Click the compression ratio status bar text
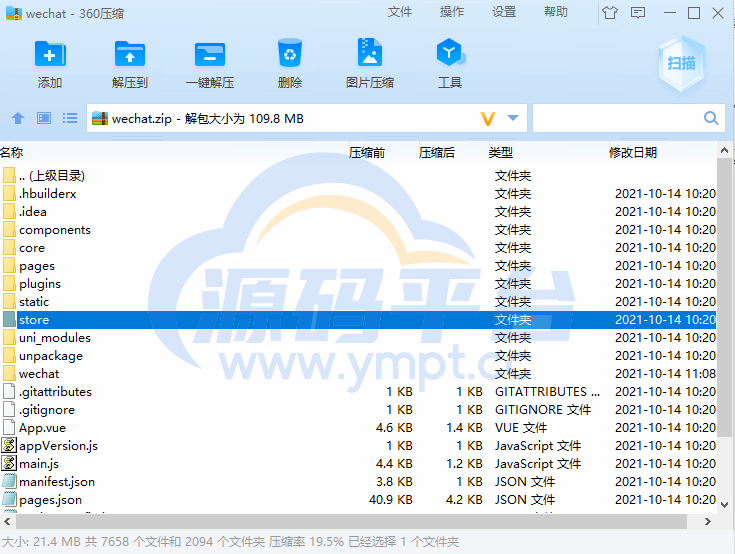735x554 pixels. (x=306, y=542)
